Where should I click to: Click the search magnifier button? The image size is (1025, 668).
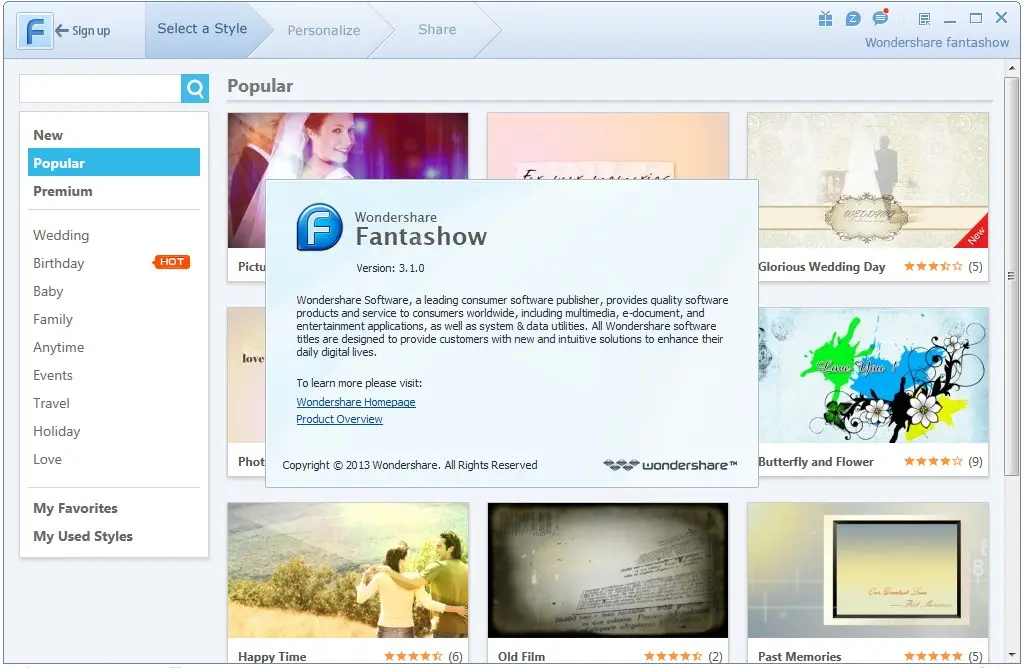pos(195,88)
